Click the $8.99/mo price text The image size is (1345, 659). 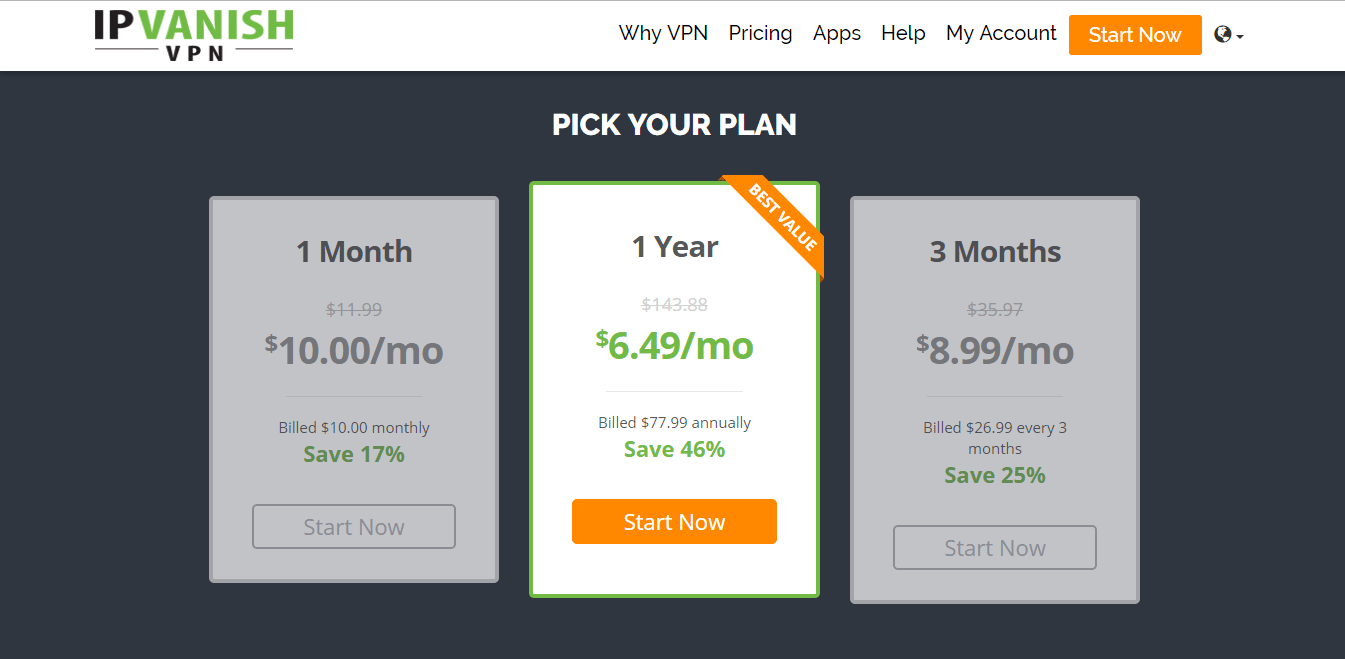(995, 350)
